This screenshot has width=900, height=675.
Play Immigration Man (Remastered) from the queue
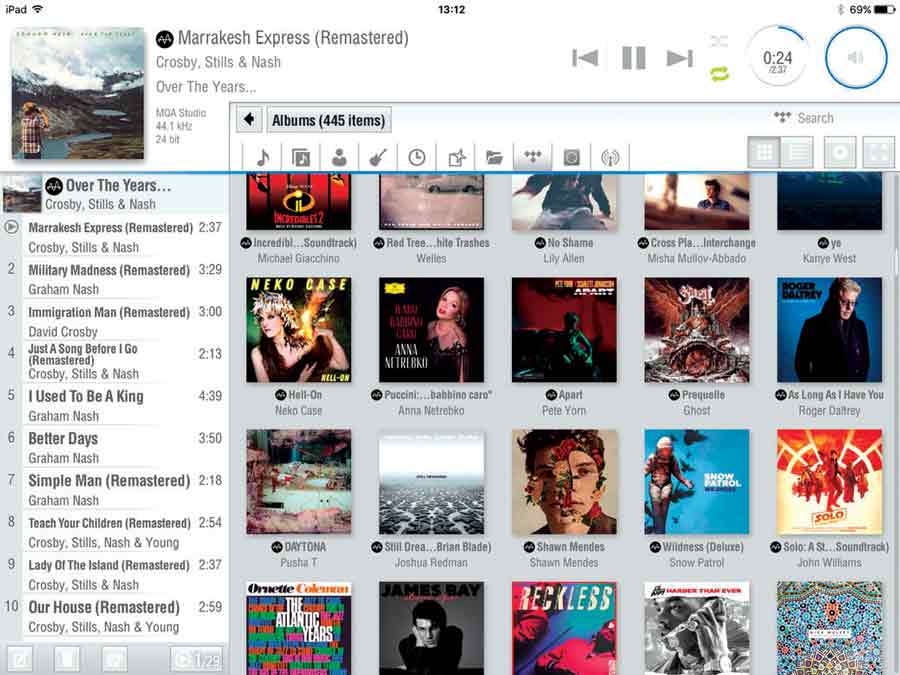click(114, 321)
